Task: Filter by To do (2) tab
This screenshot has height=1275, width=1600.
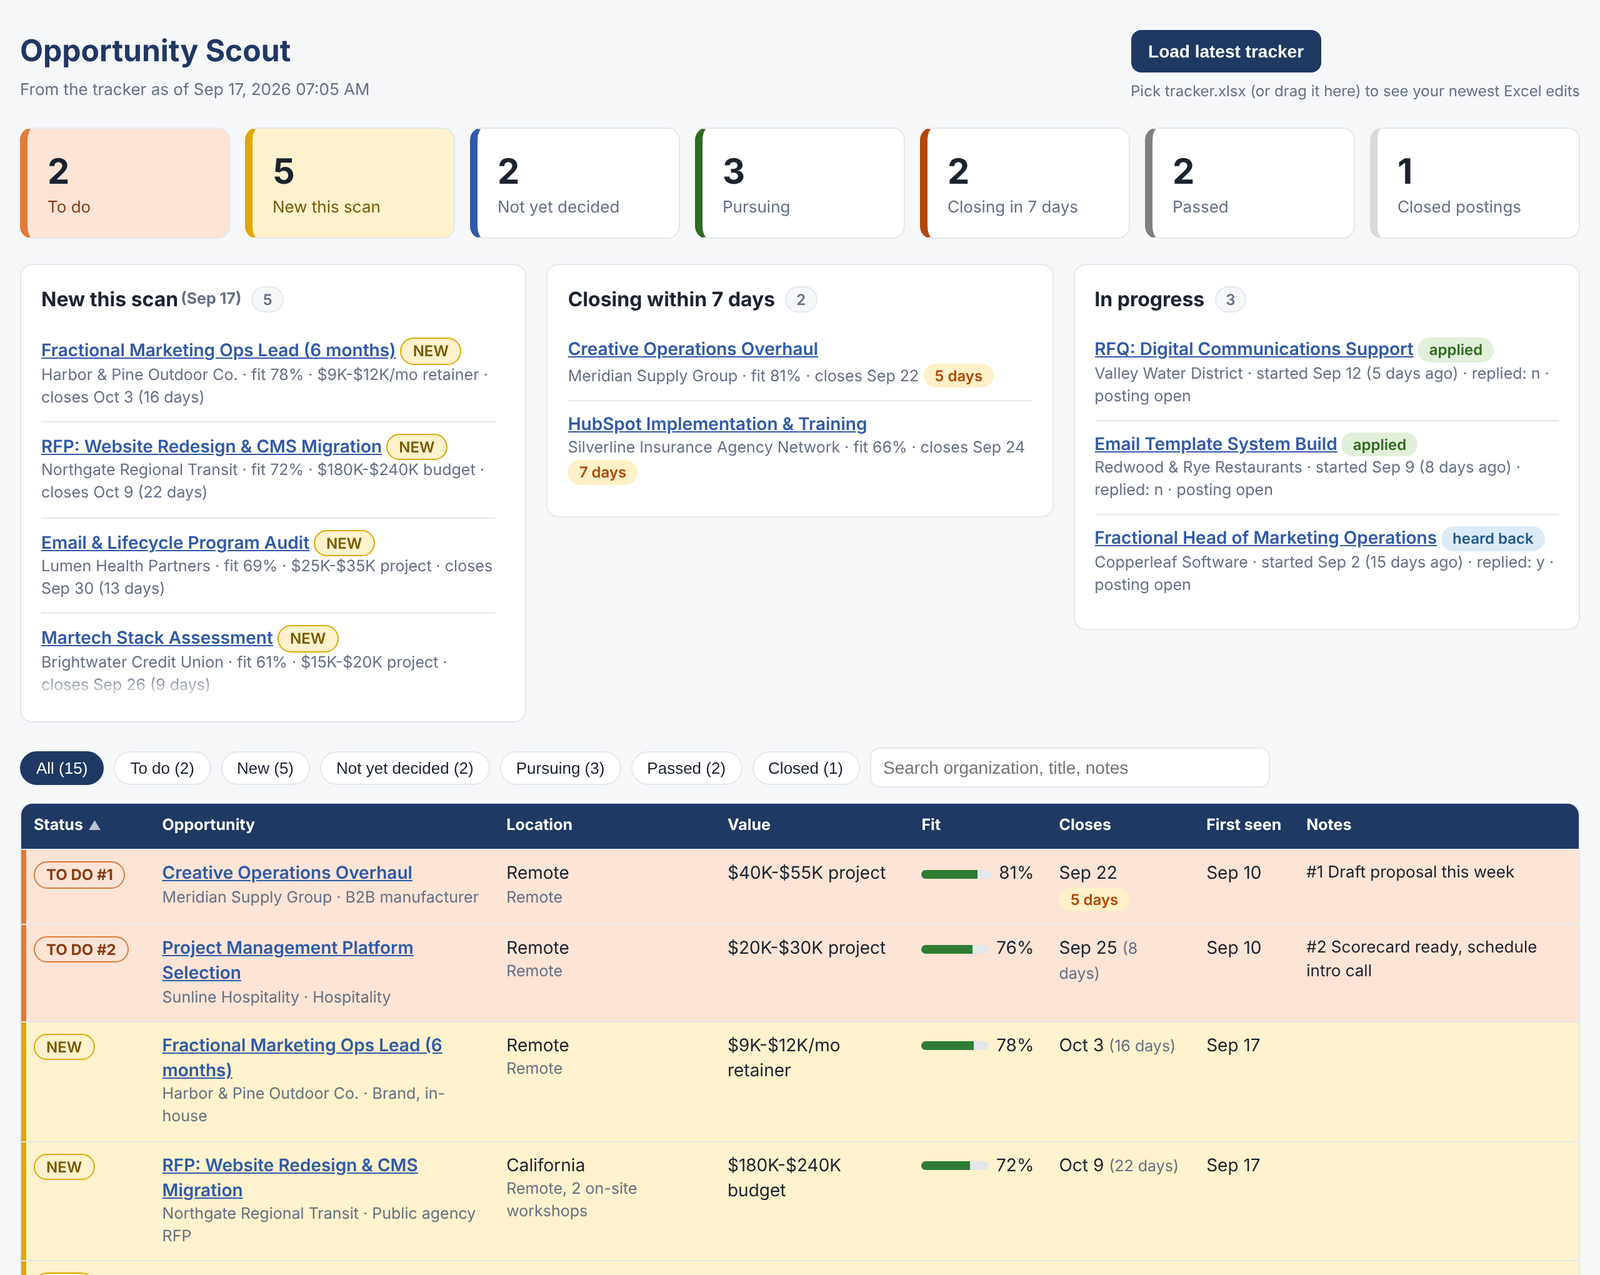Action: (x=162, y=768)
